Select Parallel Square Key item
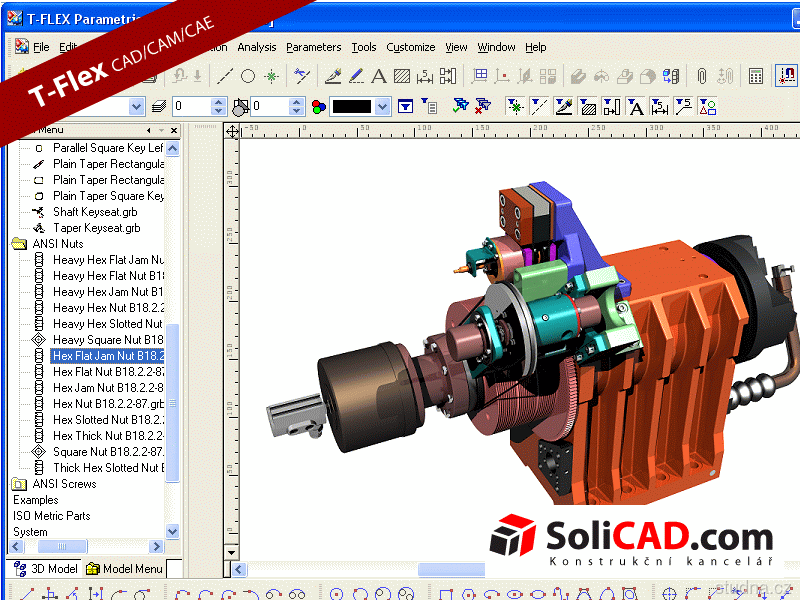 (x=108, y=148)
